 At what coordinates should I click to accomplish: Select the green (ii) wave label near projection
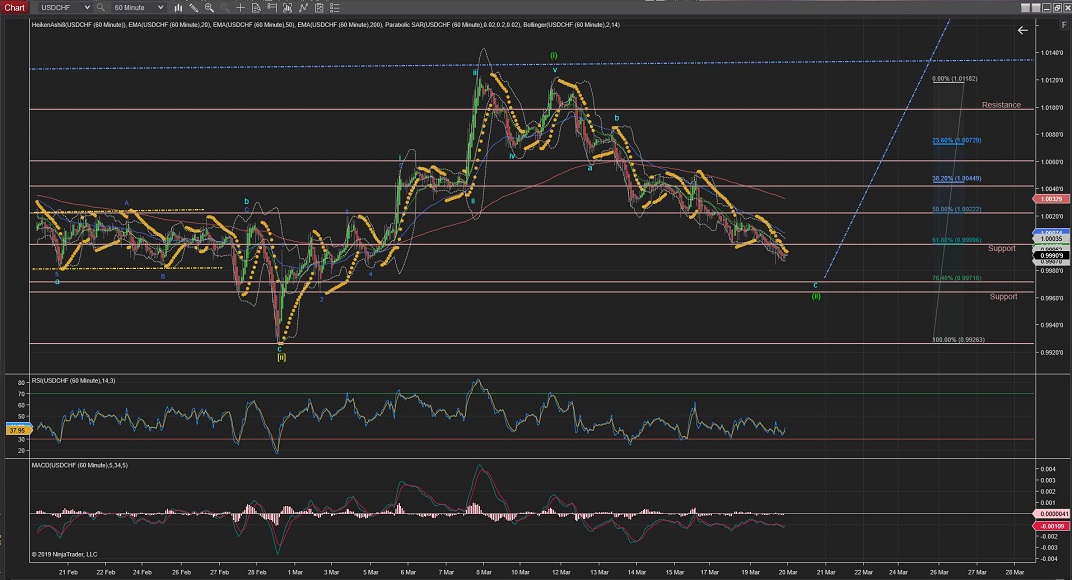tap(816, 296)
